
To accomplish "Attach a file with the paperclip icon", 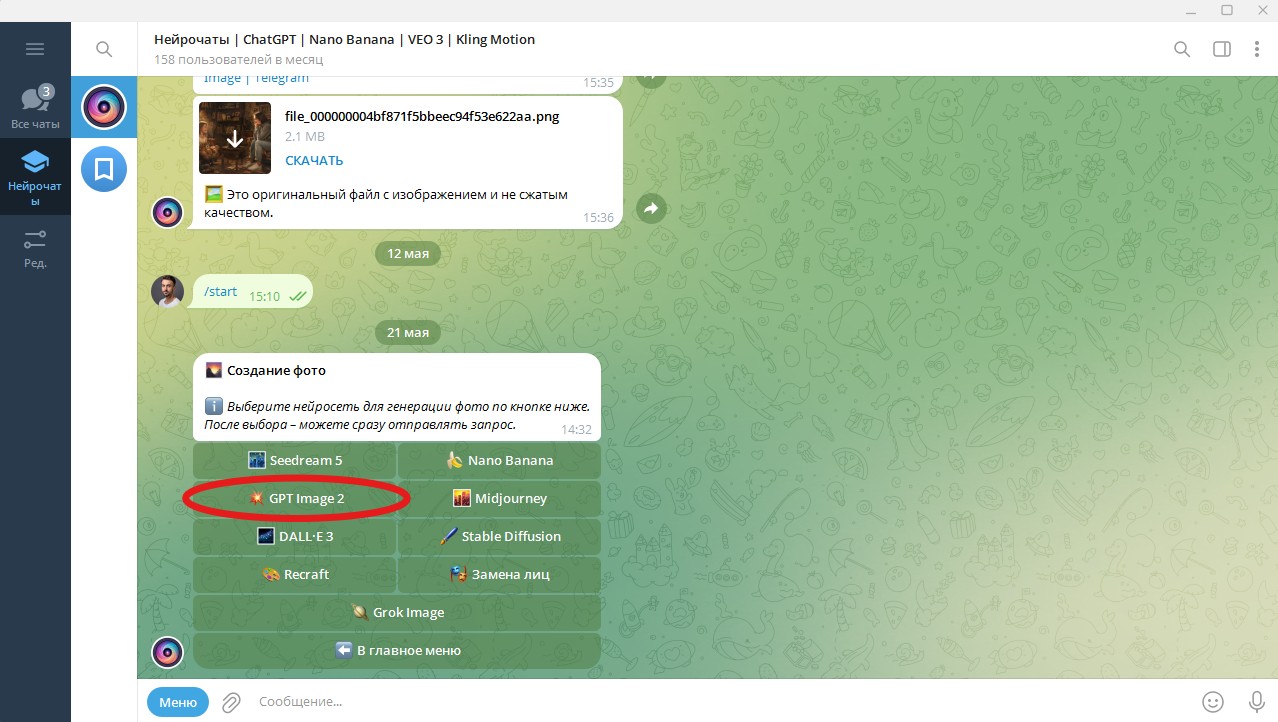I will click(x=231, y=702).
